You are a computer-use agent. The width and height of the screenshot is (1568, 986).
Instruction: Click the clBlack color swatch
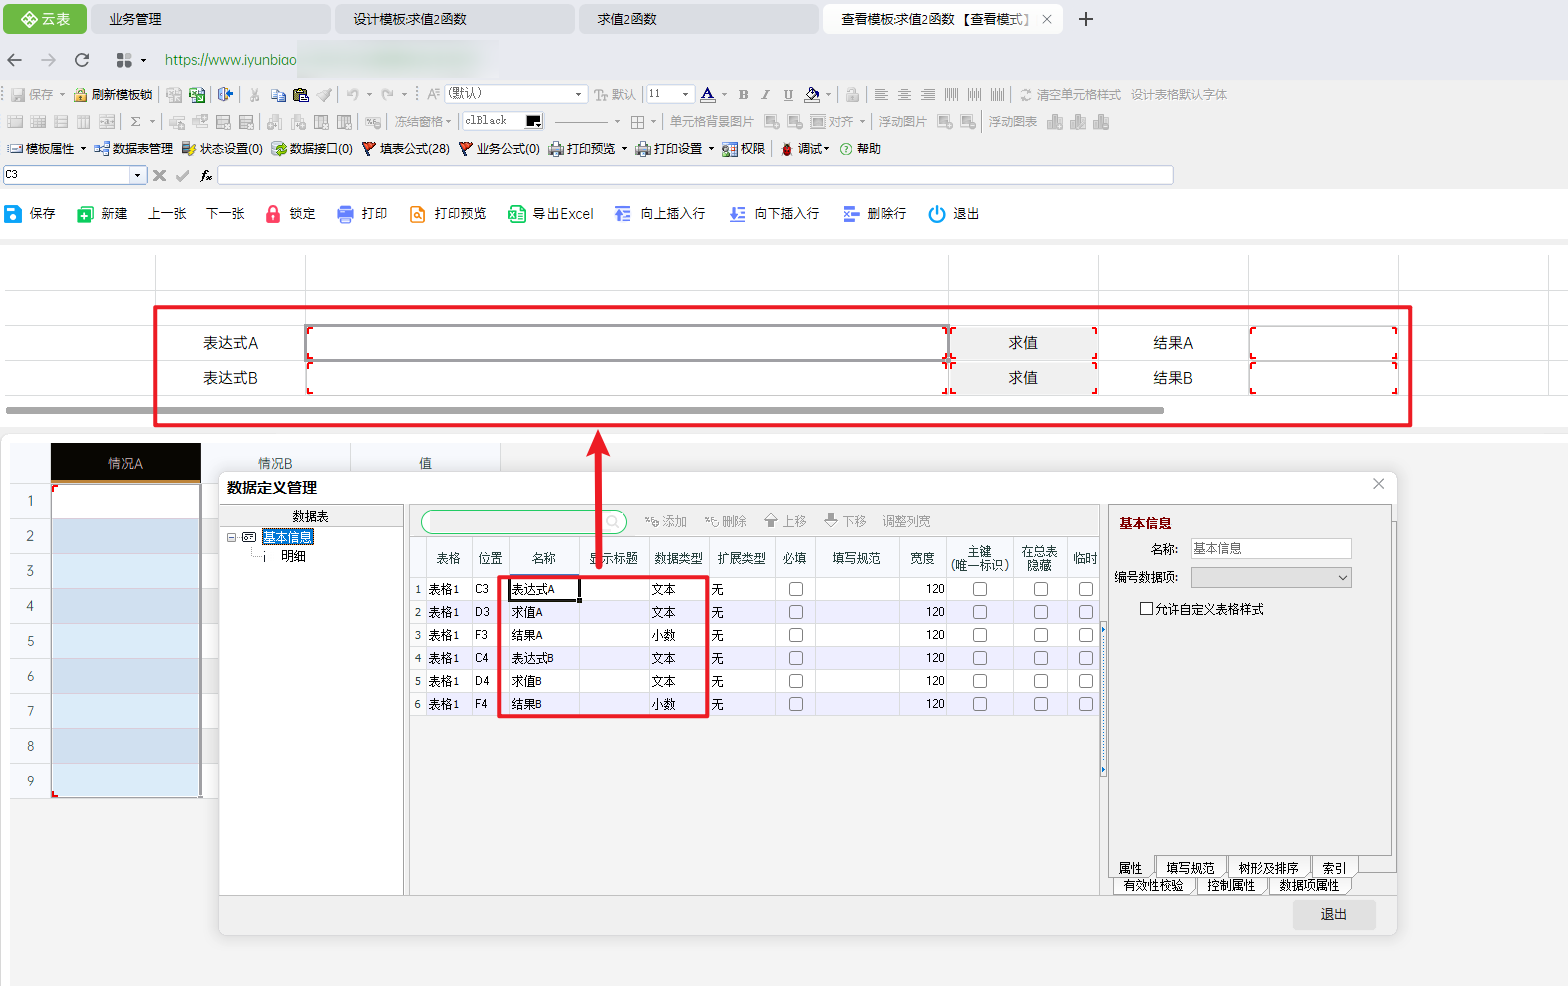(533, 121)
